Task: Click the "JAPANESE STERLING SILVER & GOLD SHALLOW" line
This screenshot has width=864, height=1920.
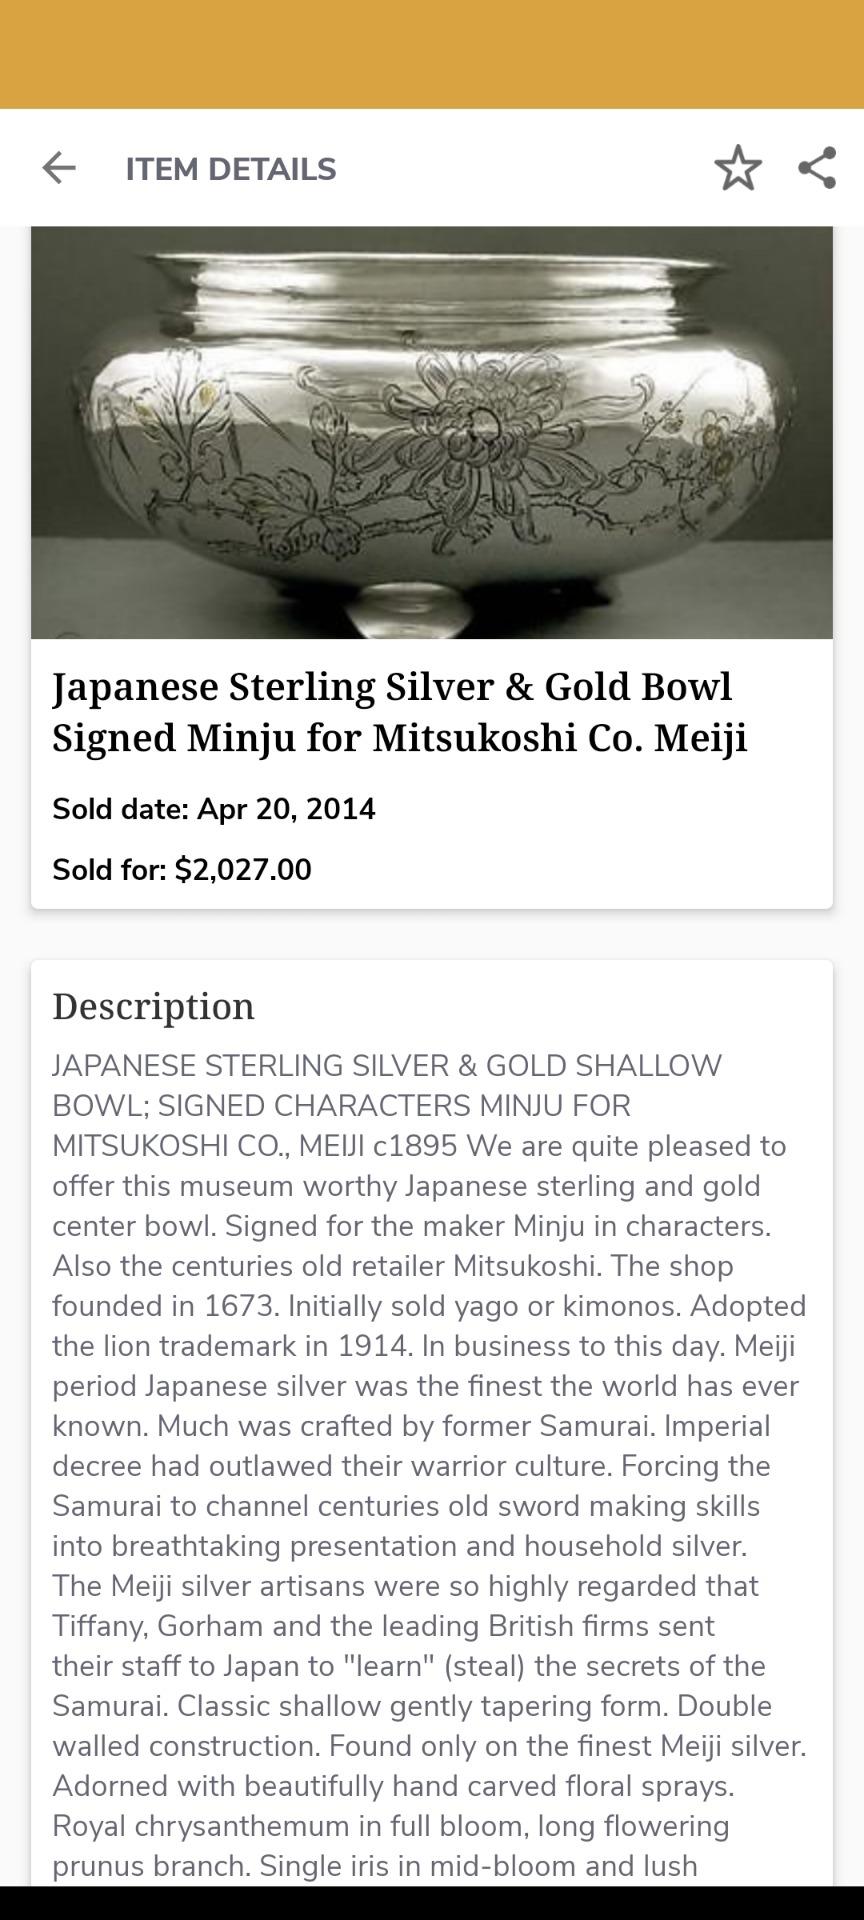Action: point(387,1066)
